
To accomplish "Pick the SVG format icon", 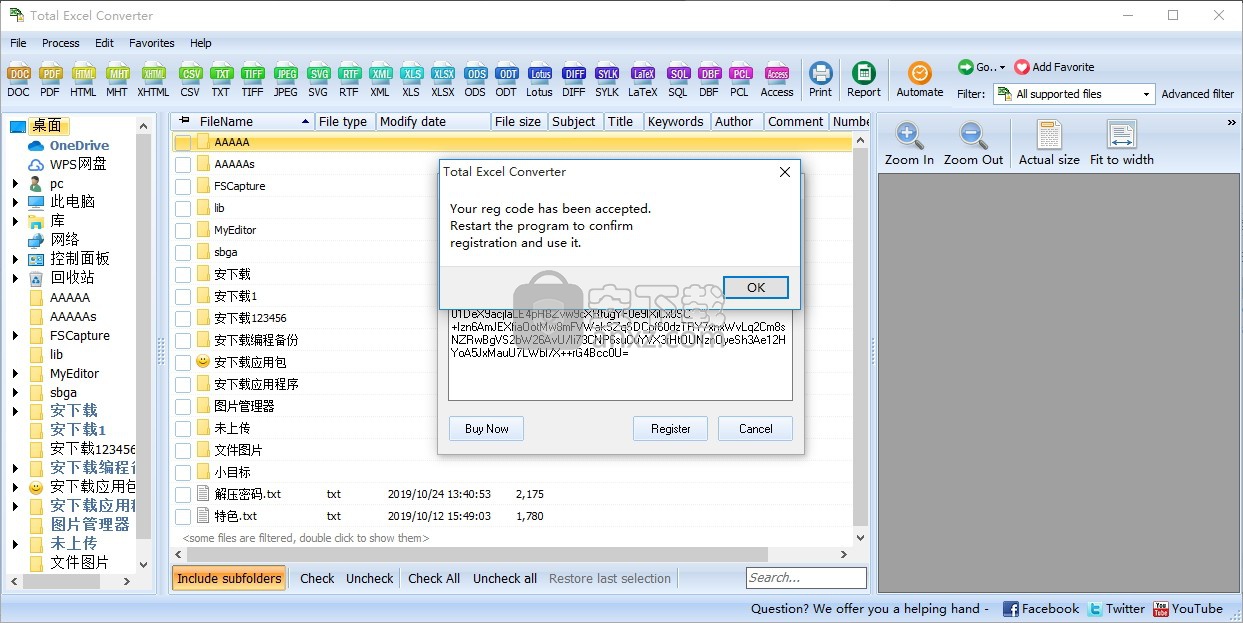I will tap(318, 80).
